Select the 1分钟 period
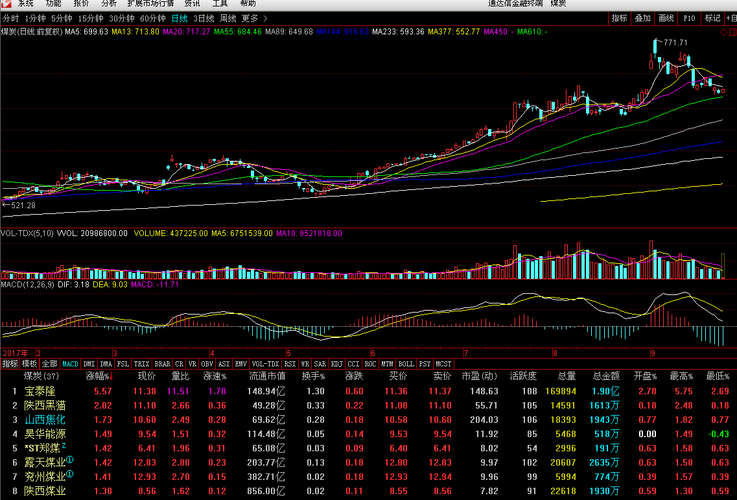 click(35, 19)
